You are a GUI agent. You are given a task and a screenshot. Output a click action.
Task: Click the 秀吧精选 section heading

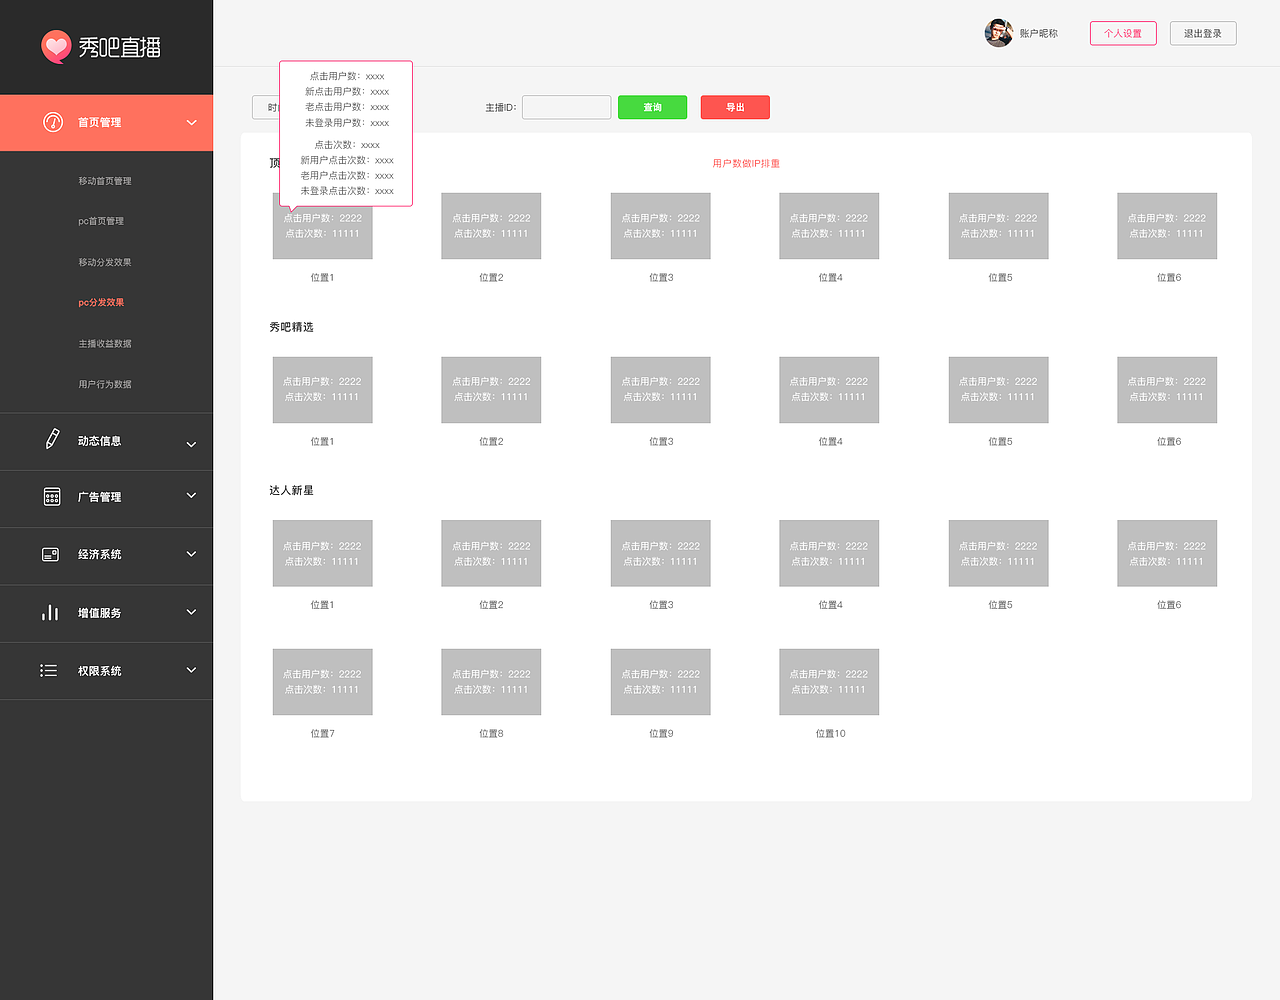[291, 327]
